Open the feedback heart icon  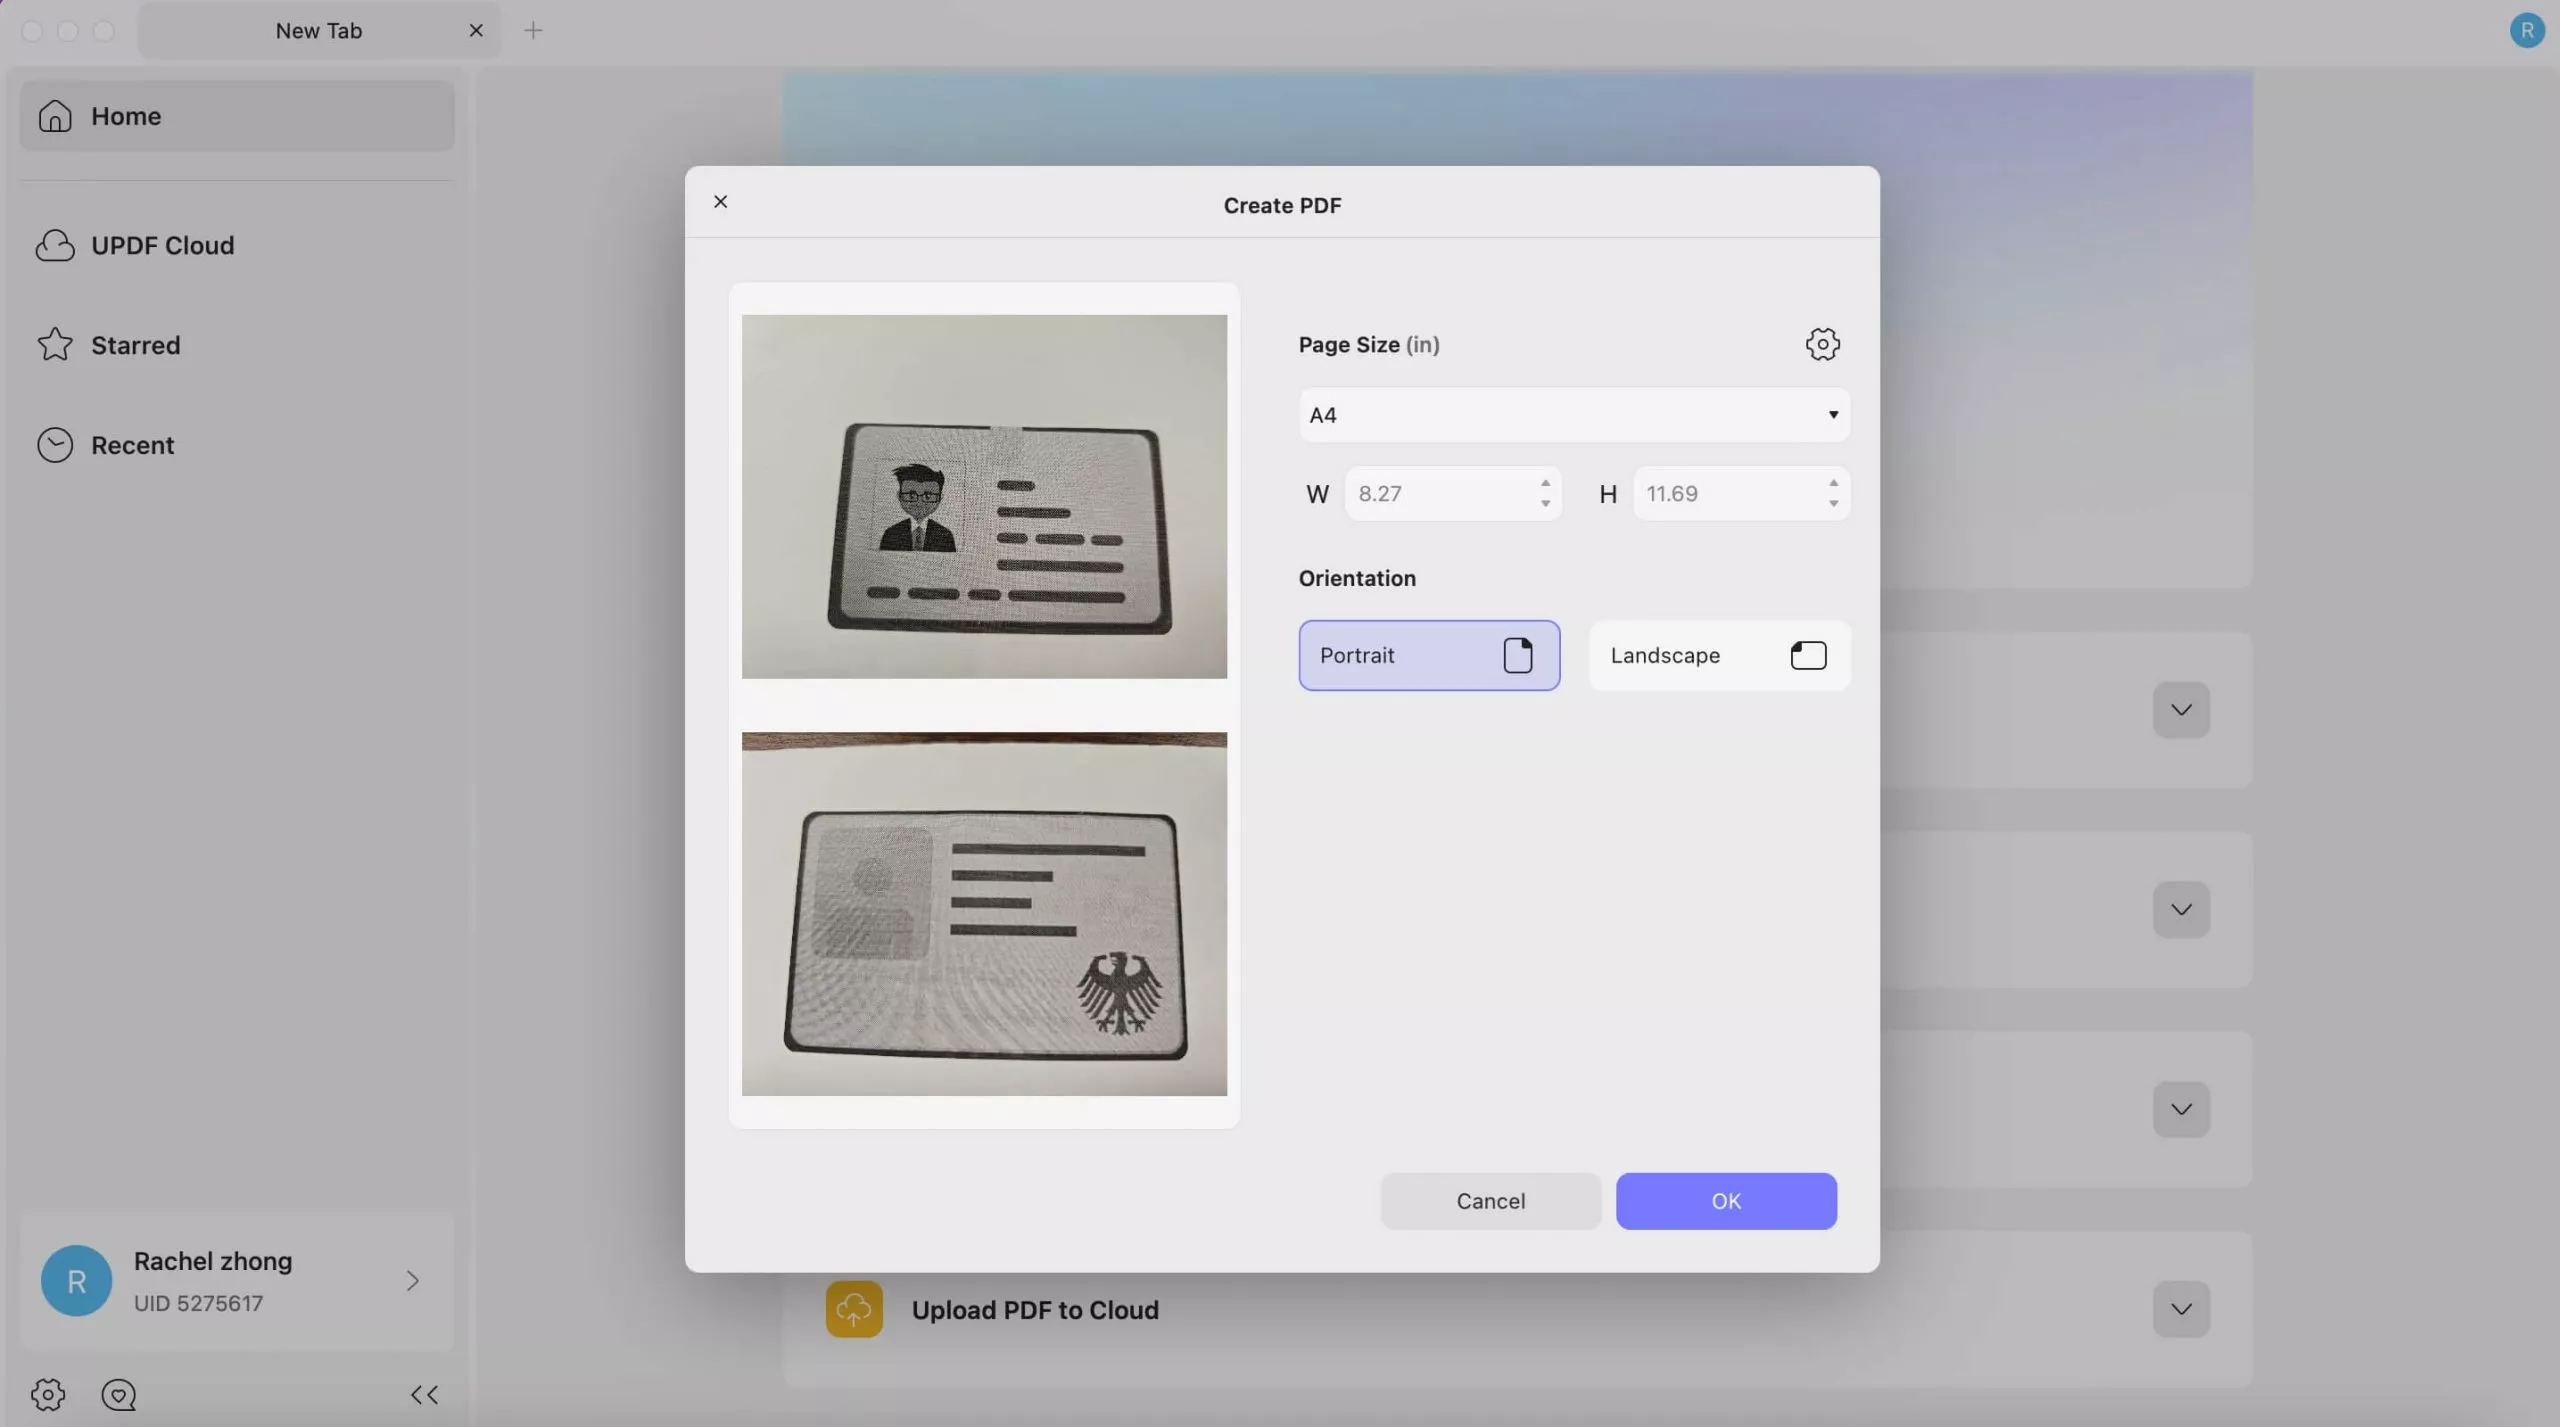point(119,1394)
